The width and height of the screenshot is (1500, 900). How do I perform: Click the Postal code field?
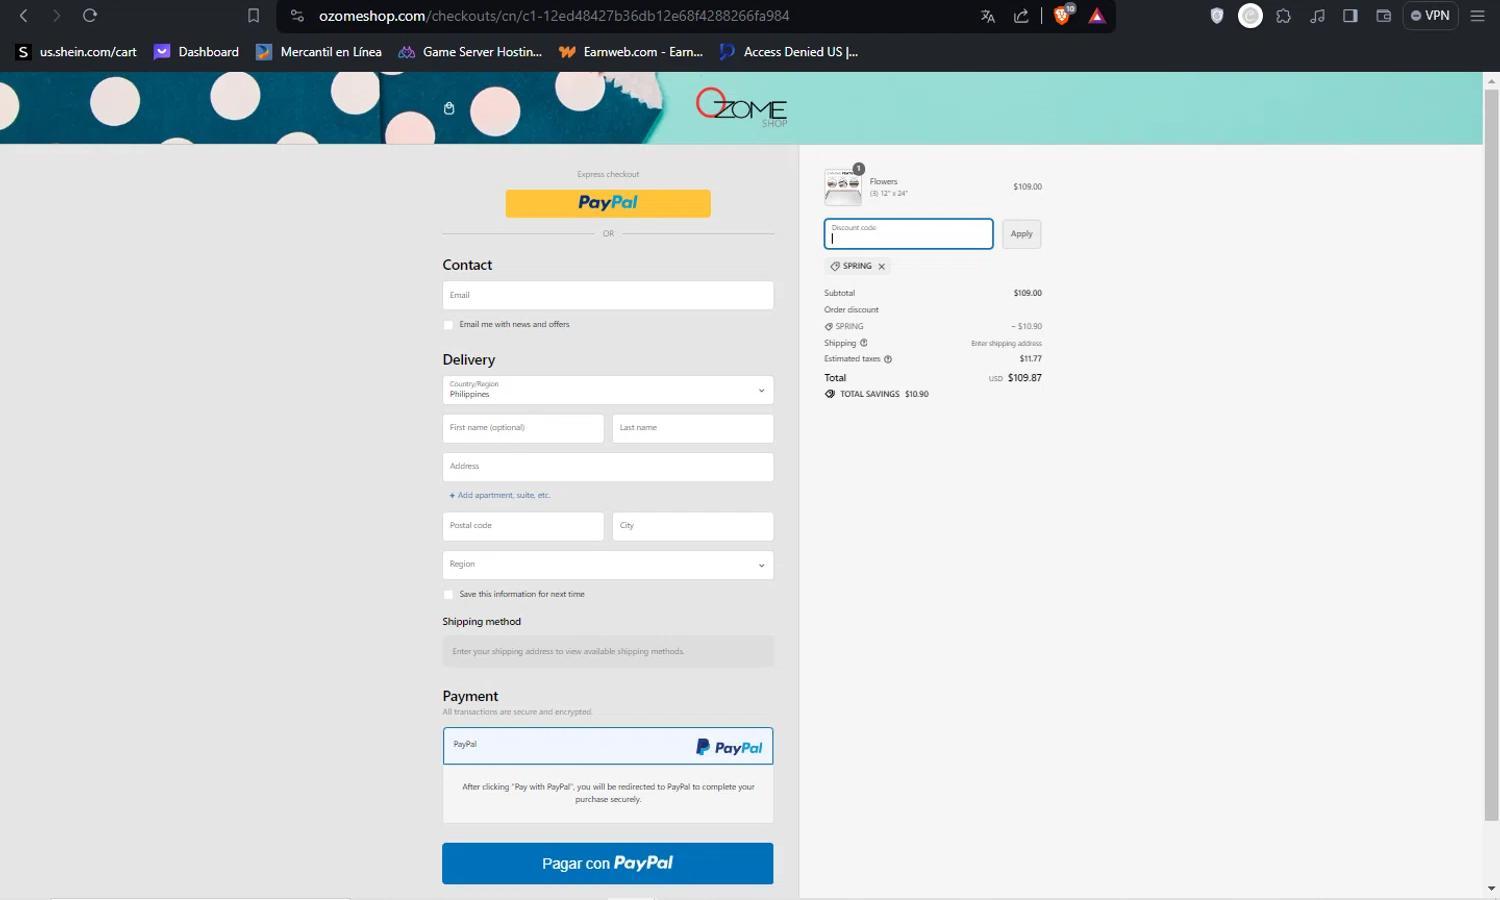[x=523, y=526]
